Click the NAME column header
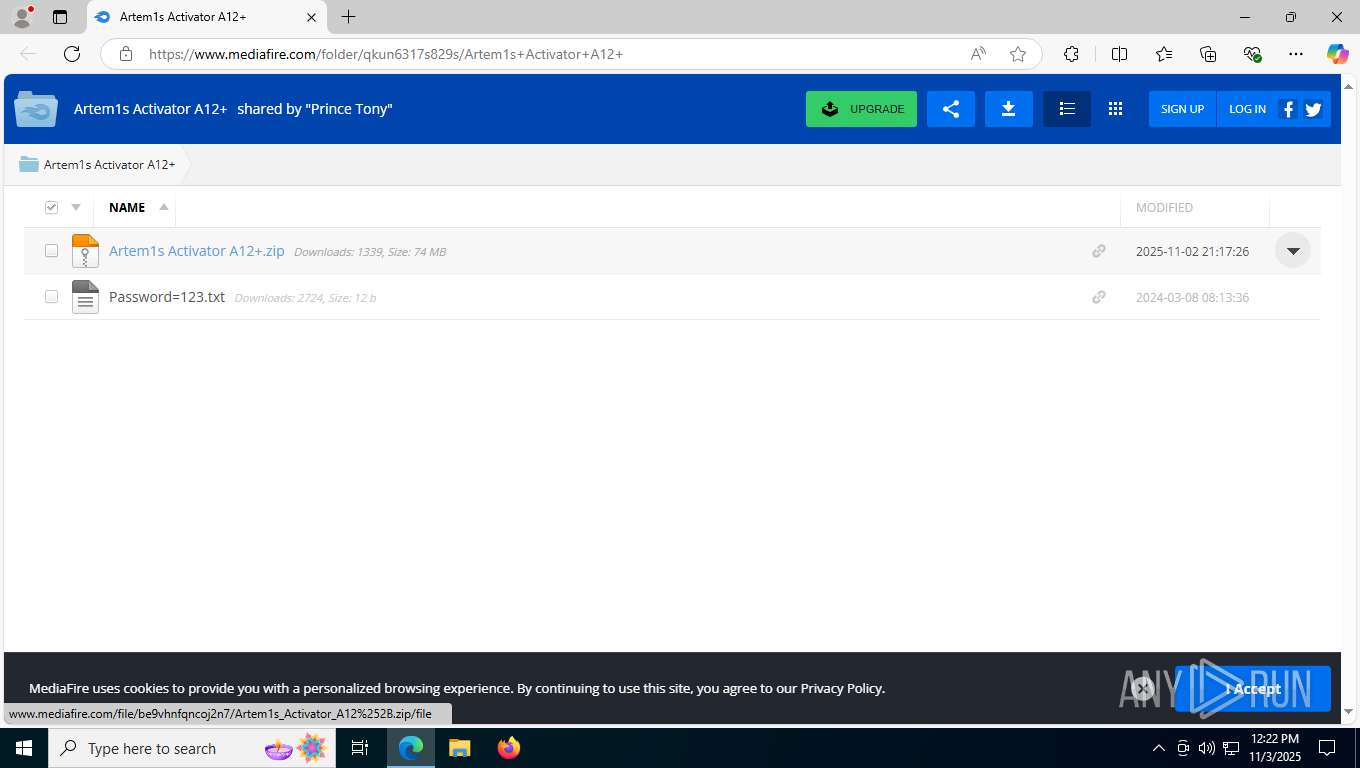 pyautogui.click(x=127, y=207)
